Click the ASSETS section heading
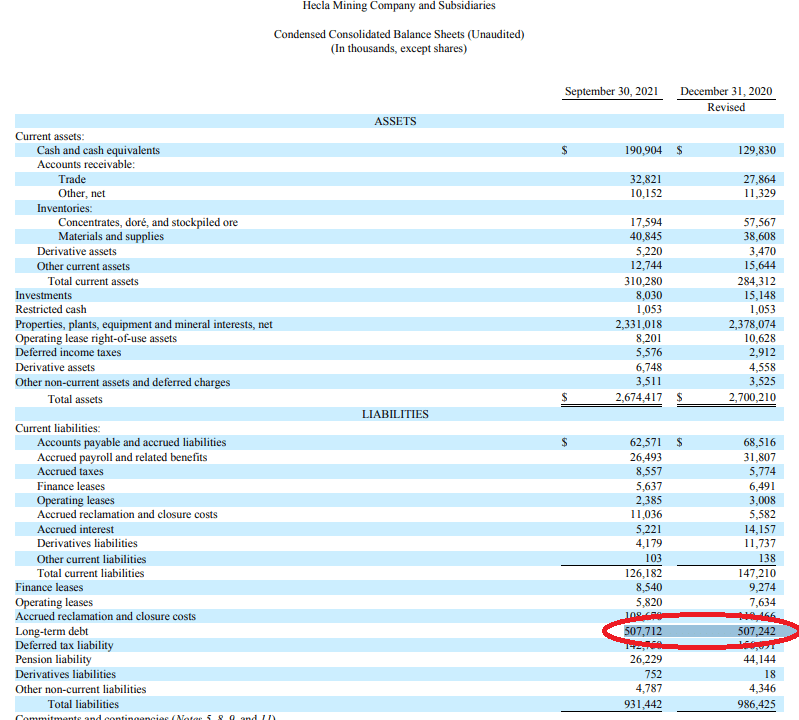Screen dimensions: 799x720 (x=395, y=121)
